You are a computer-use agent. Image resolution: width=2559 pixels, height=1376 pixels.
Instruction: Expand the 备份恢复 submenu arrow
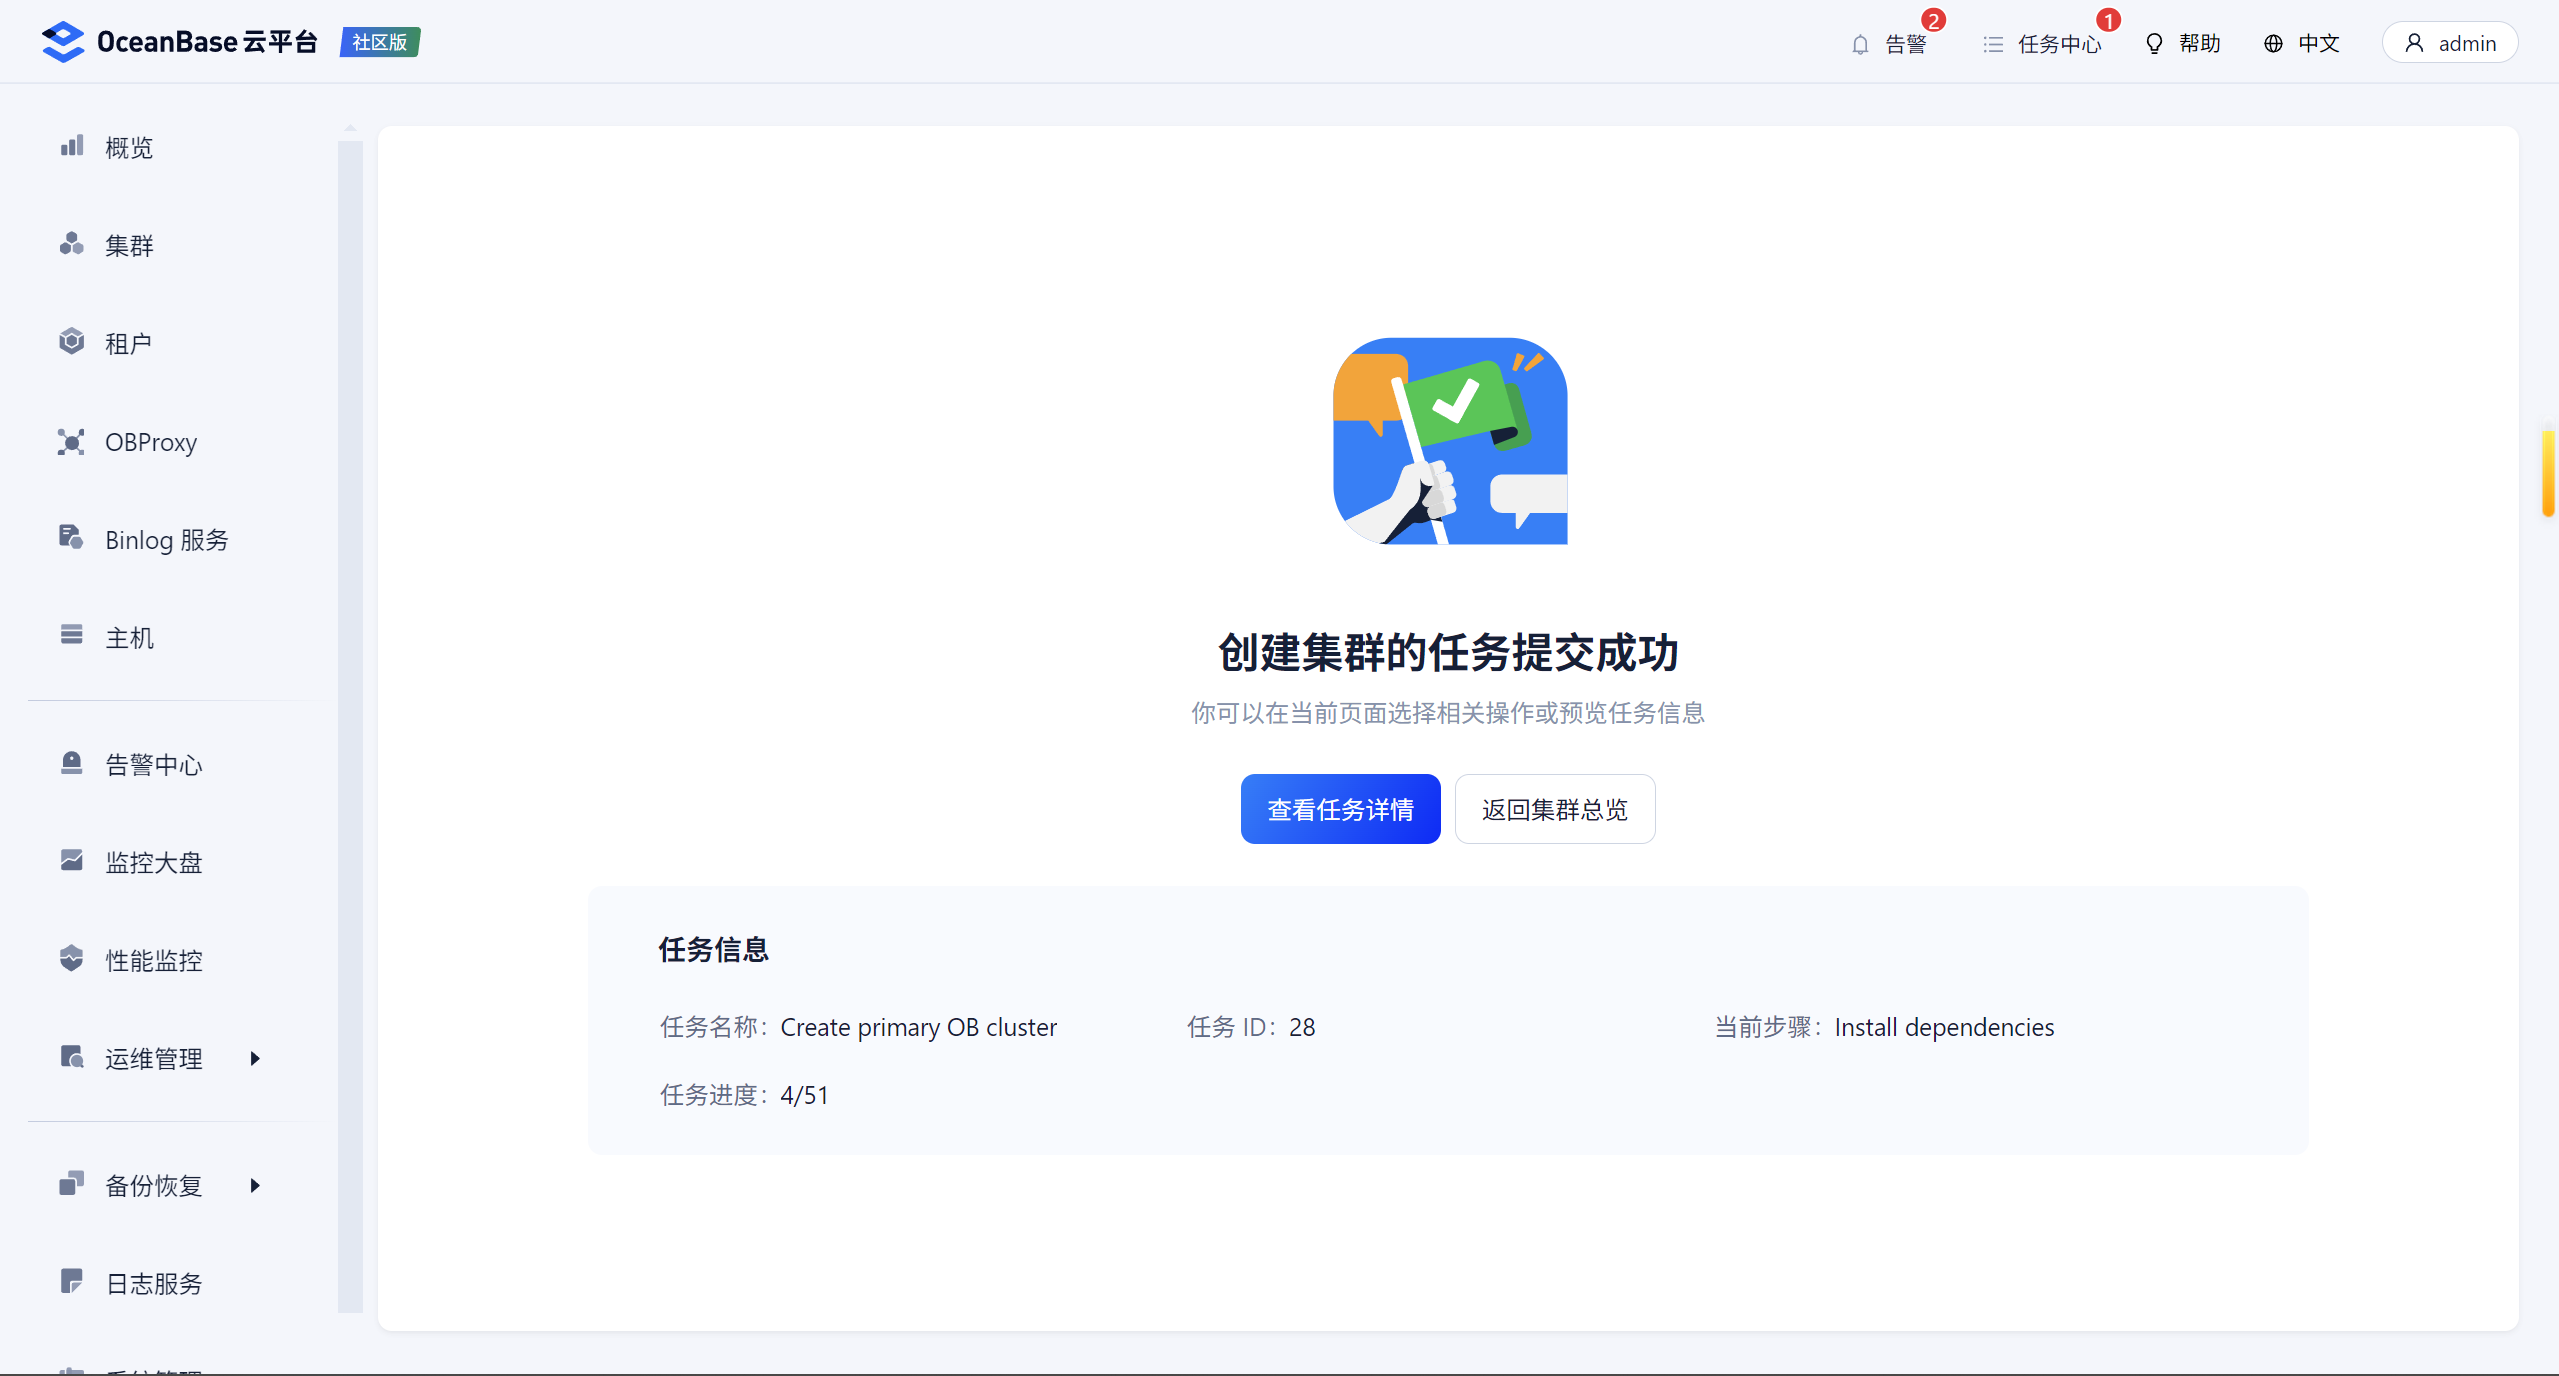[255, 1185]
